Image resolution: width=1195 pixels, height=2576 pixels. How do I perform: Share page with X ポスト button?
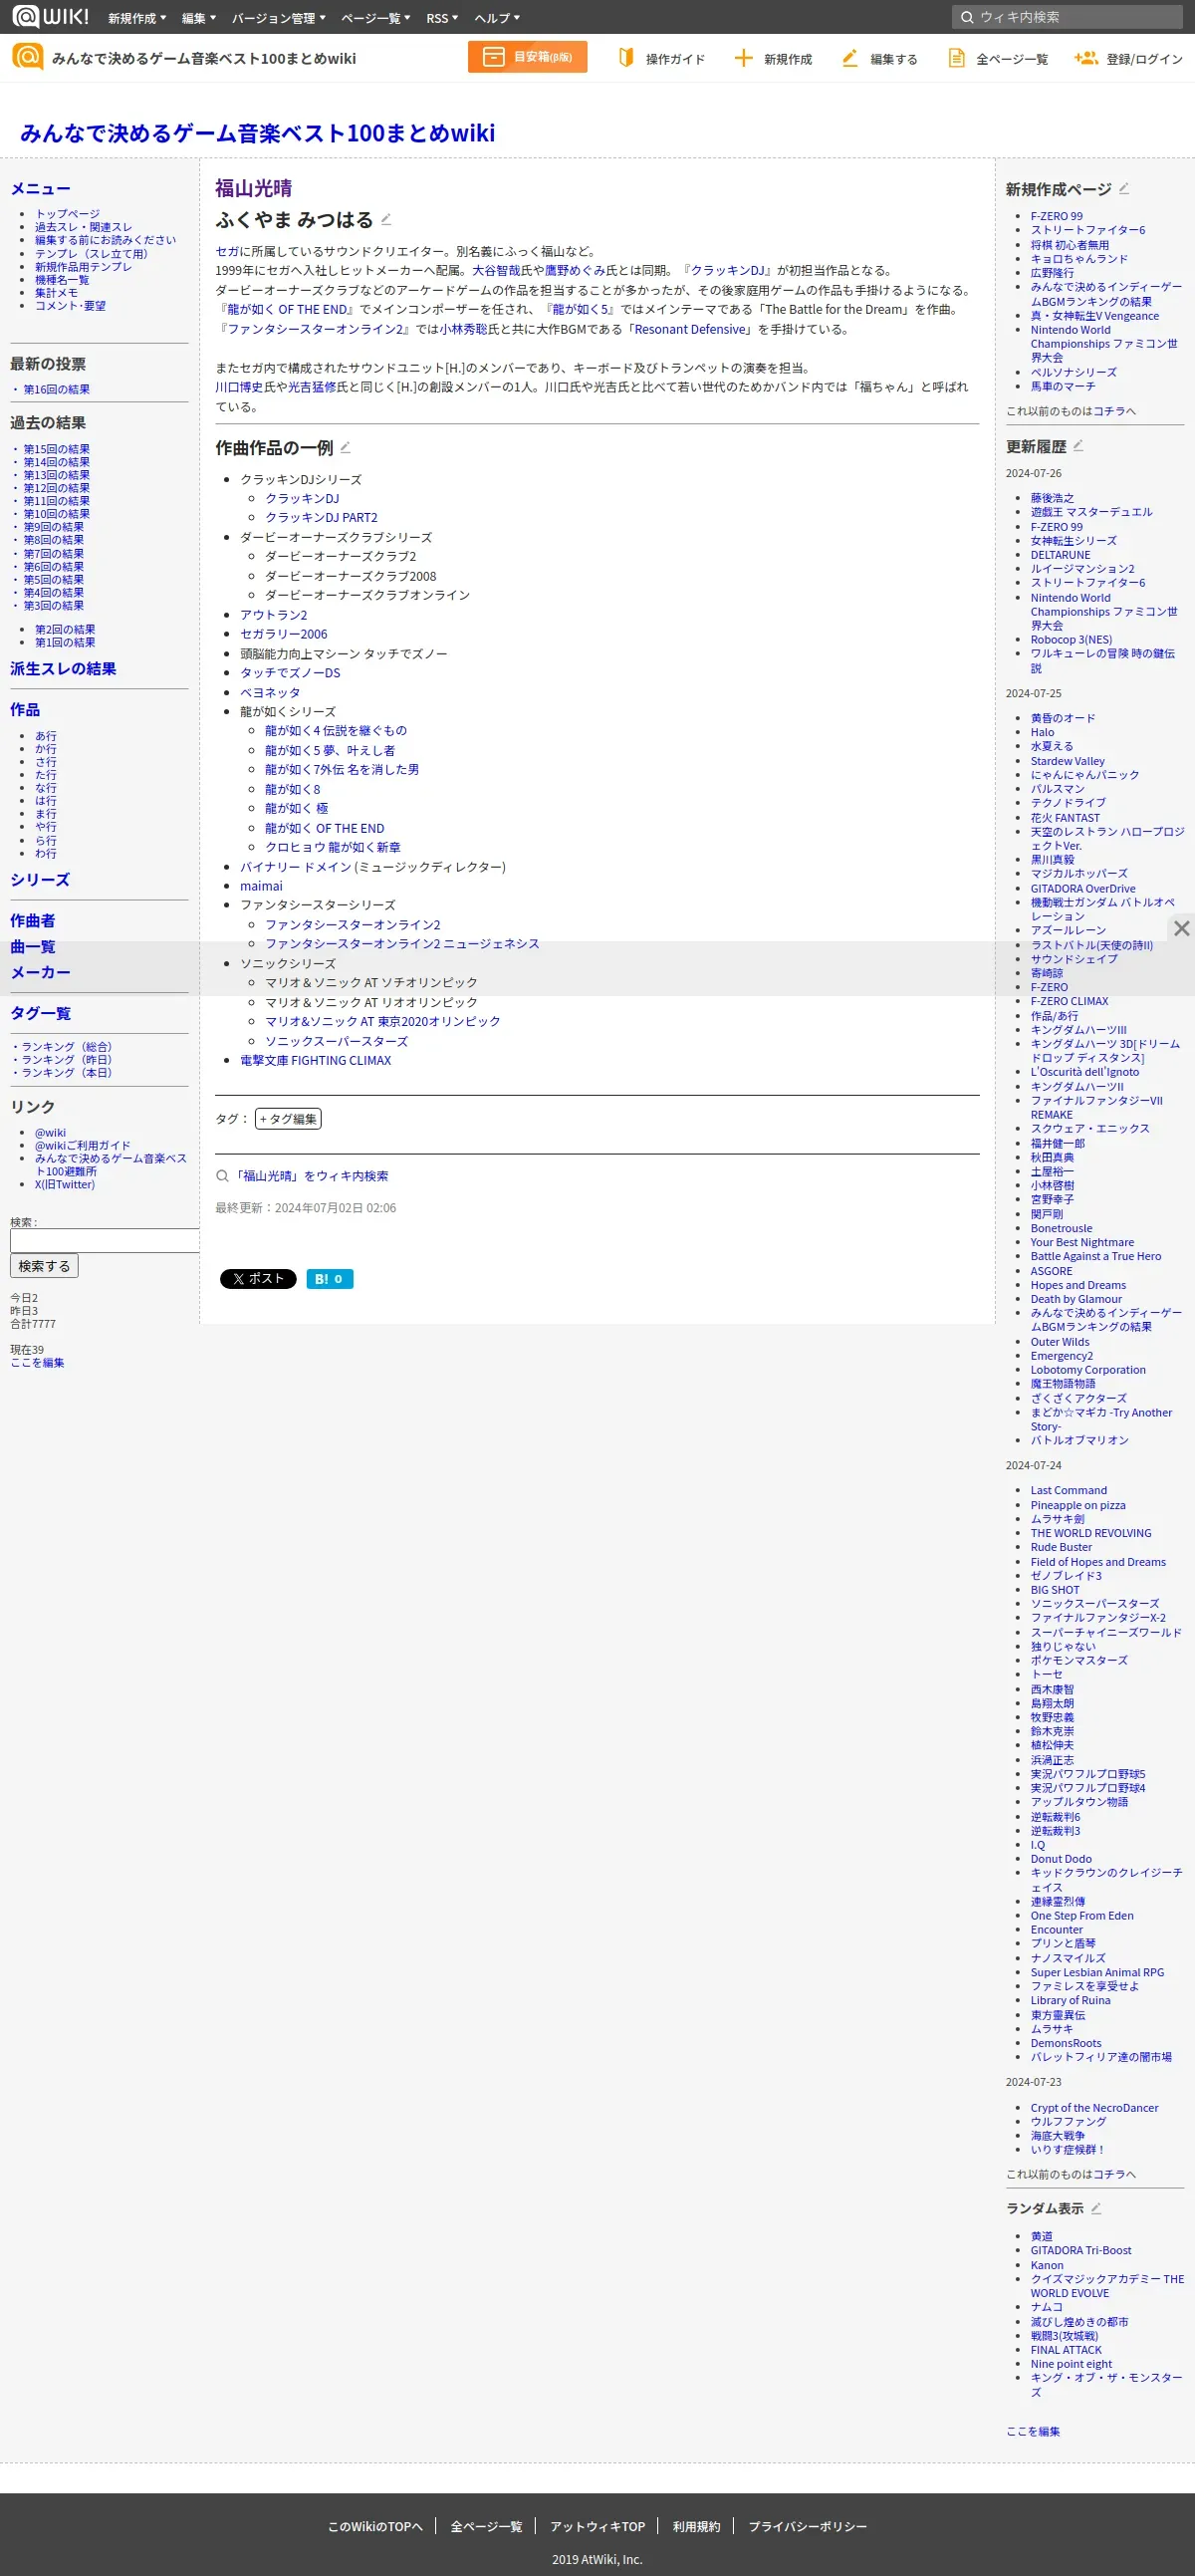pyautogui.click(x=258, y=1278)
